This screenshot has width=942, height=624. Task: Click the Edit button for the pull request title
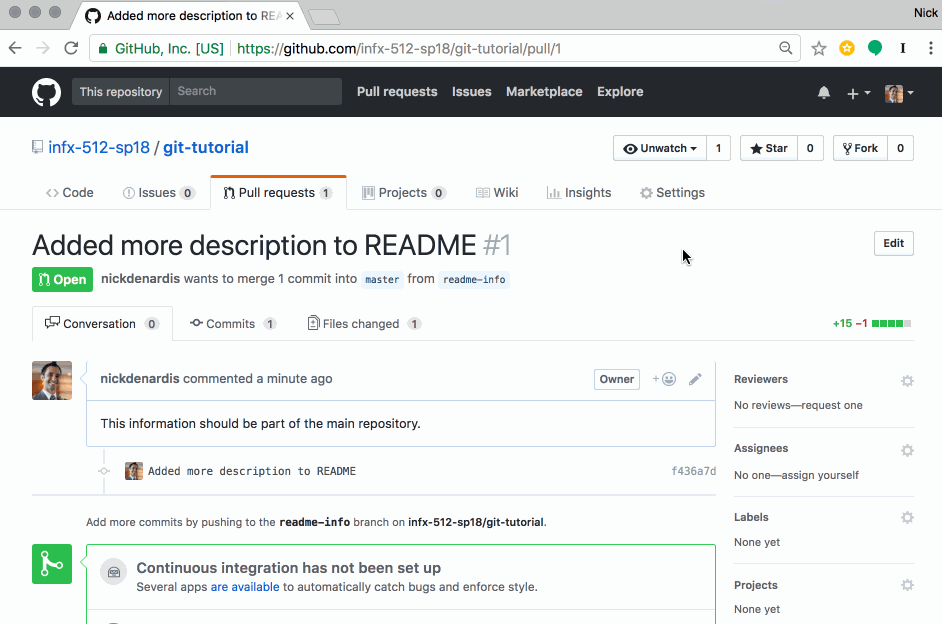click(x=893, y=243)
